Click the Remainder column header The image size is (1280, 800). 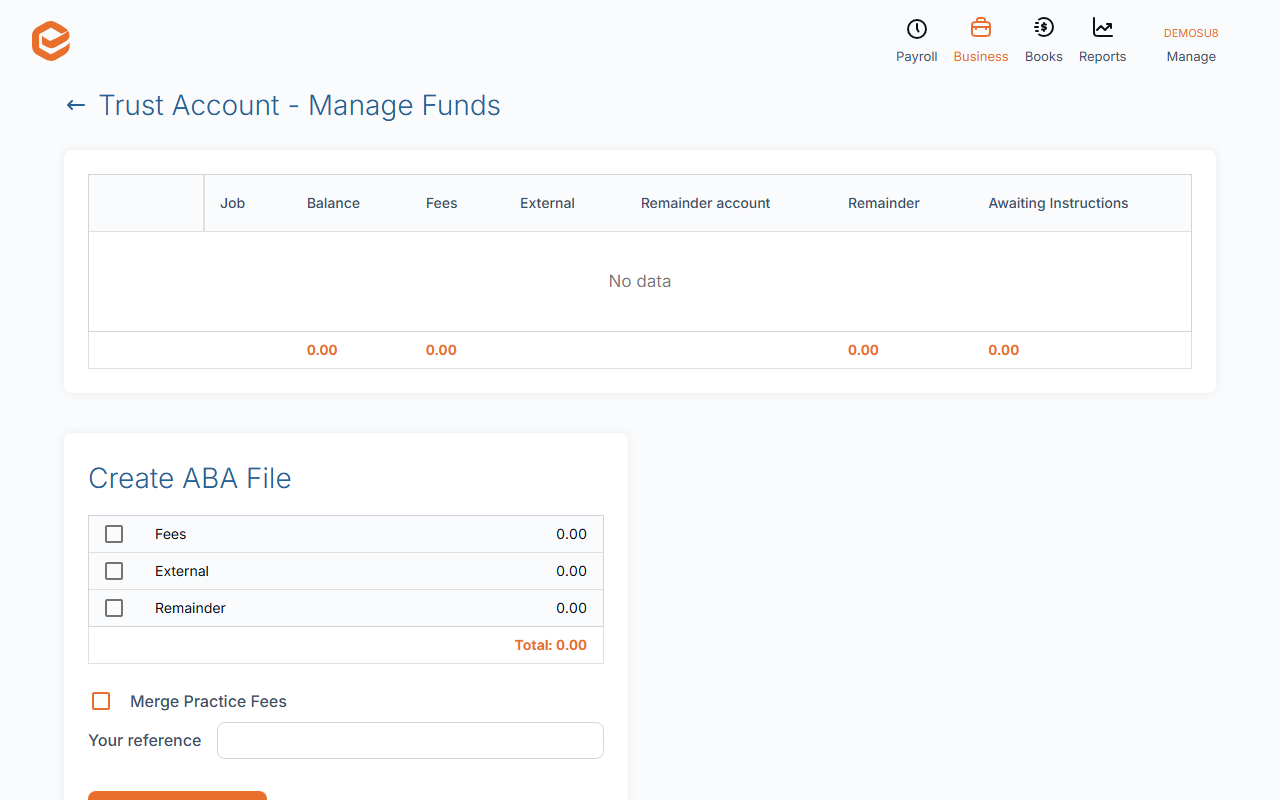click(x=884, y=203)
